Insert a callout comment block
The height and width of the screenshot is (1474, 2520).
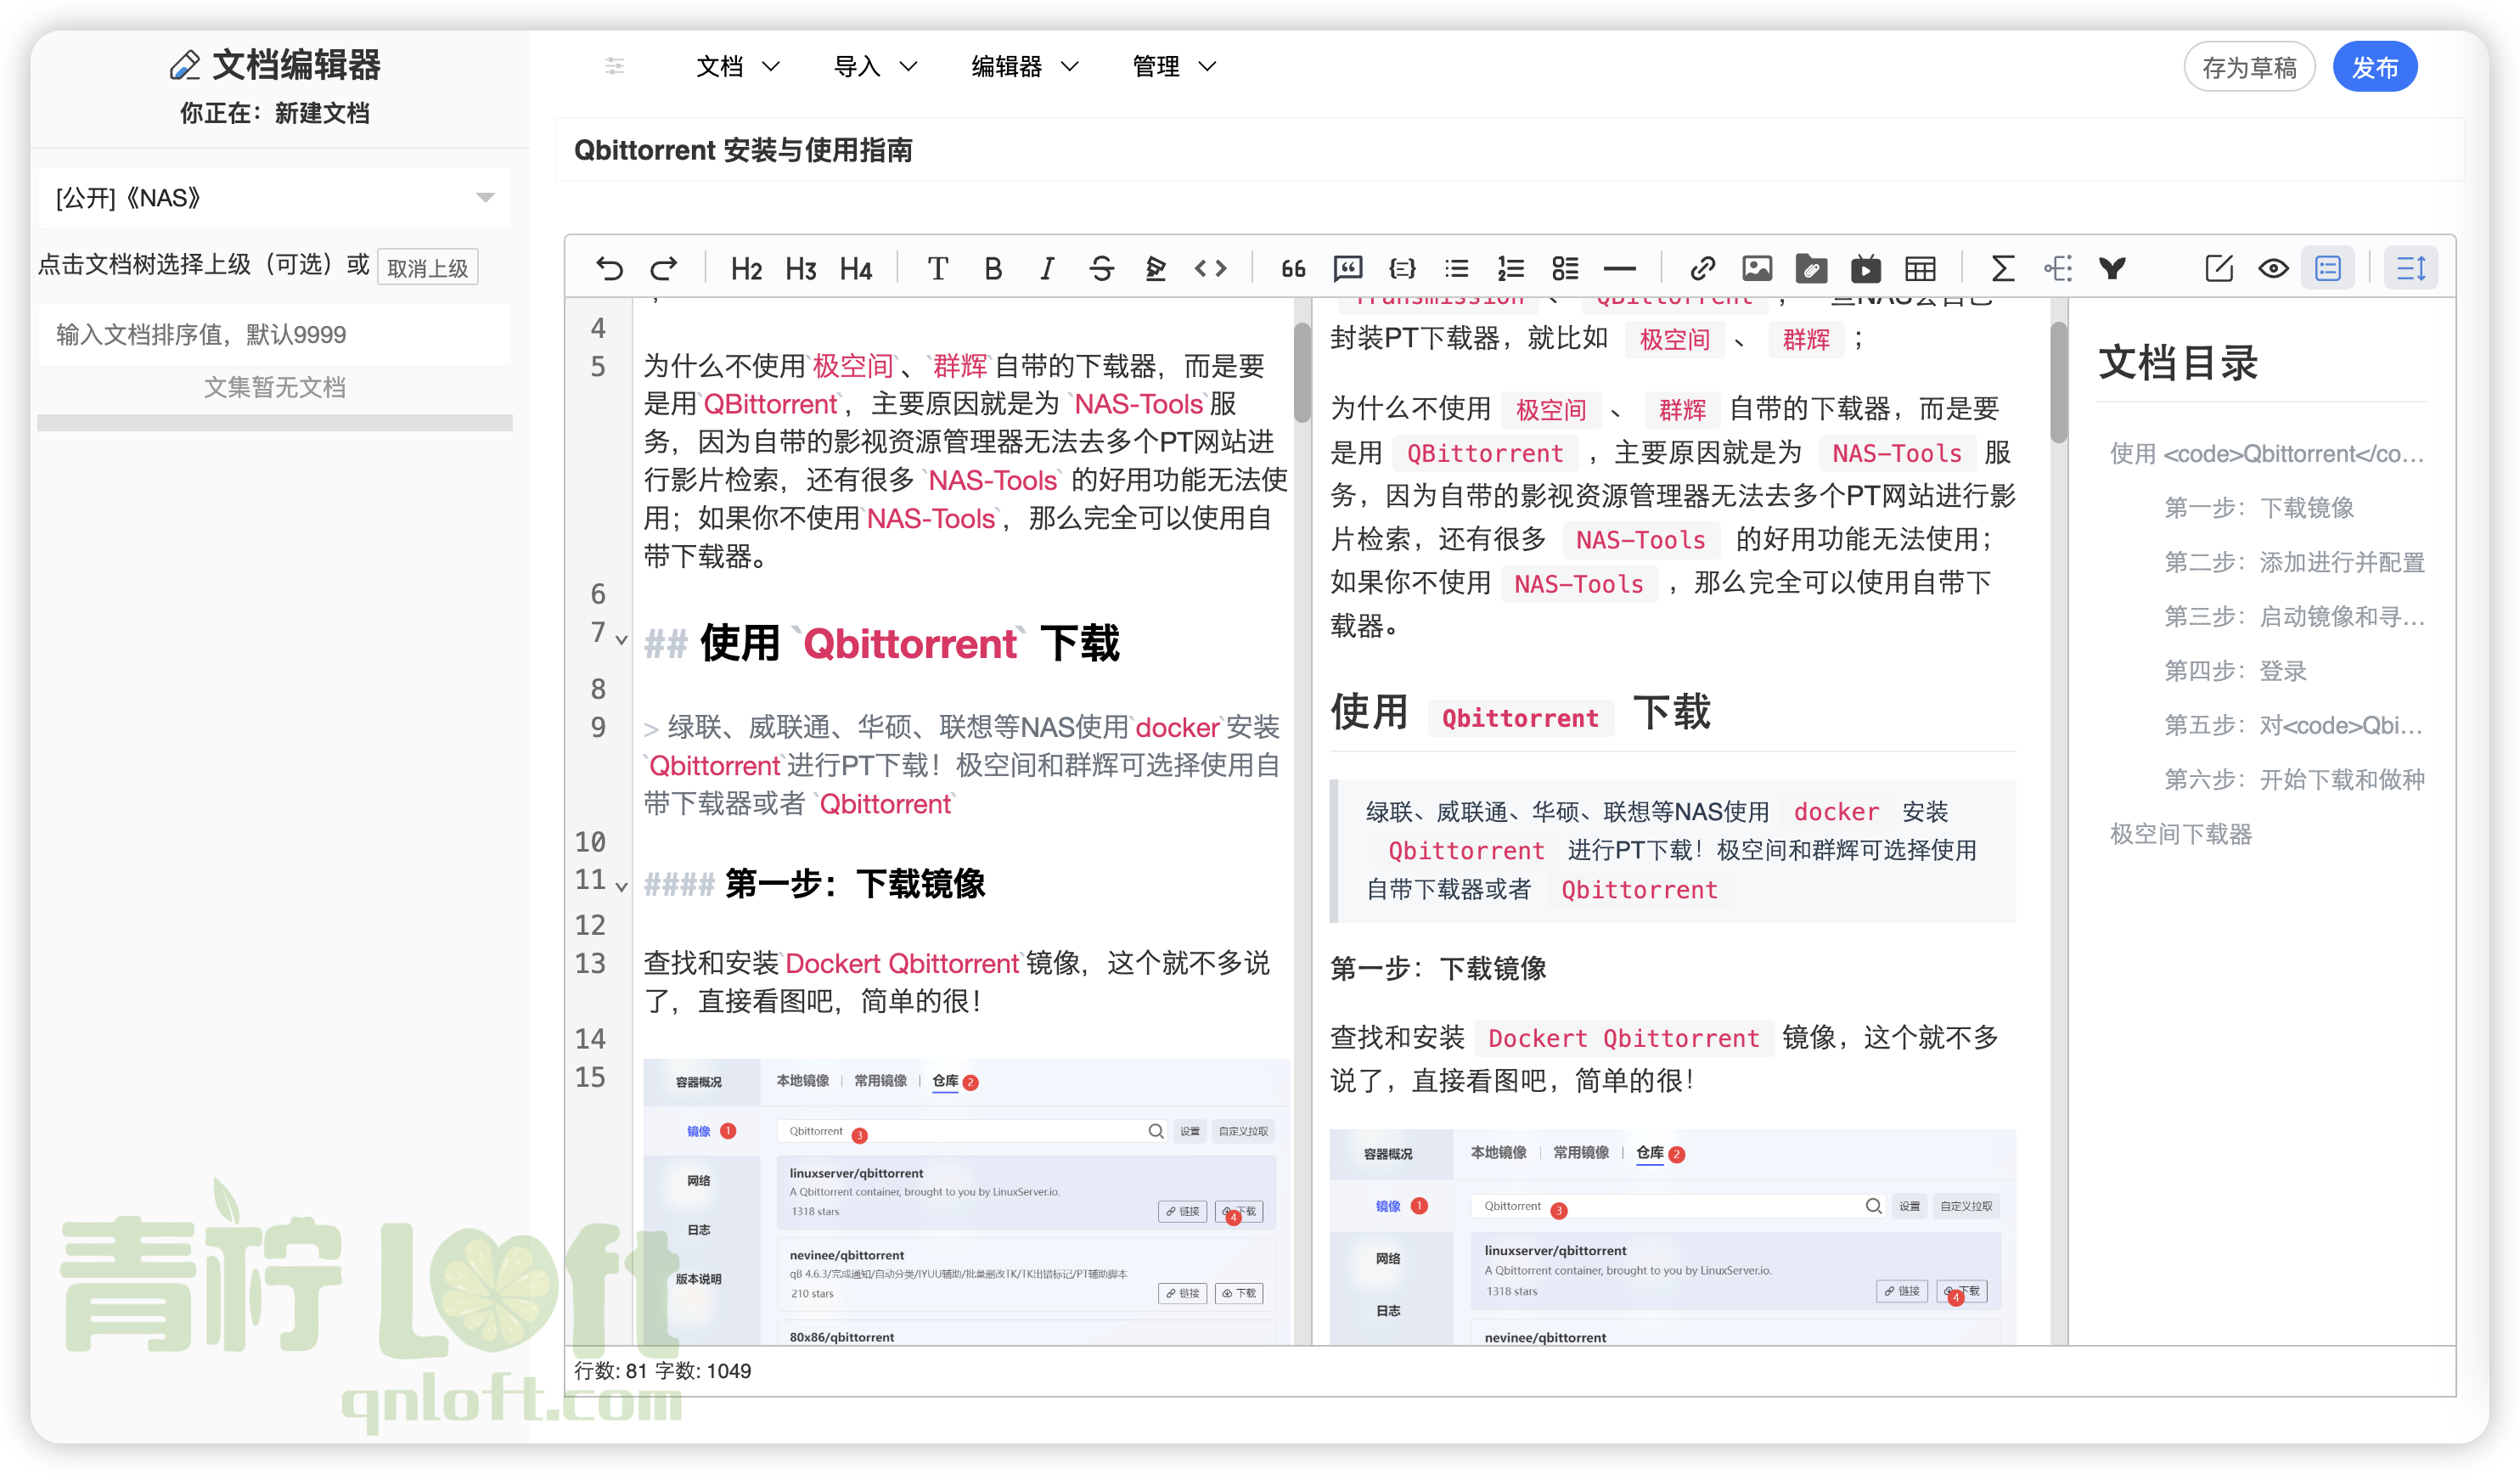(x=1348, y=268)
